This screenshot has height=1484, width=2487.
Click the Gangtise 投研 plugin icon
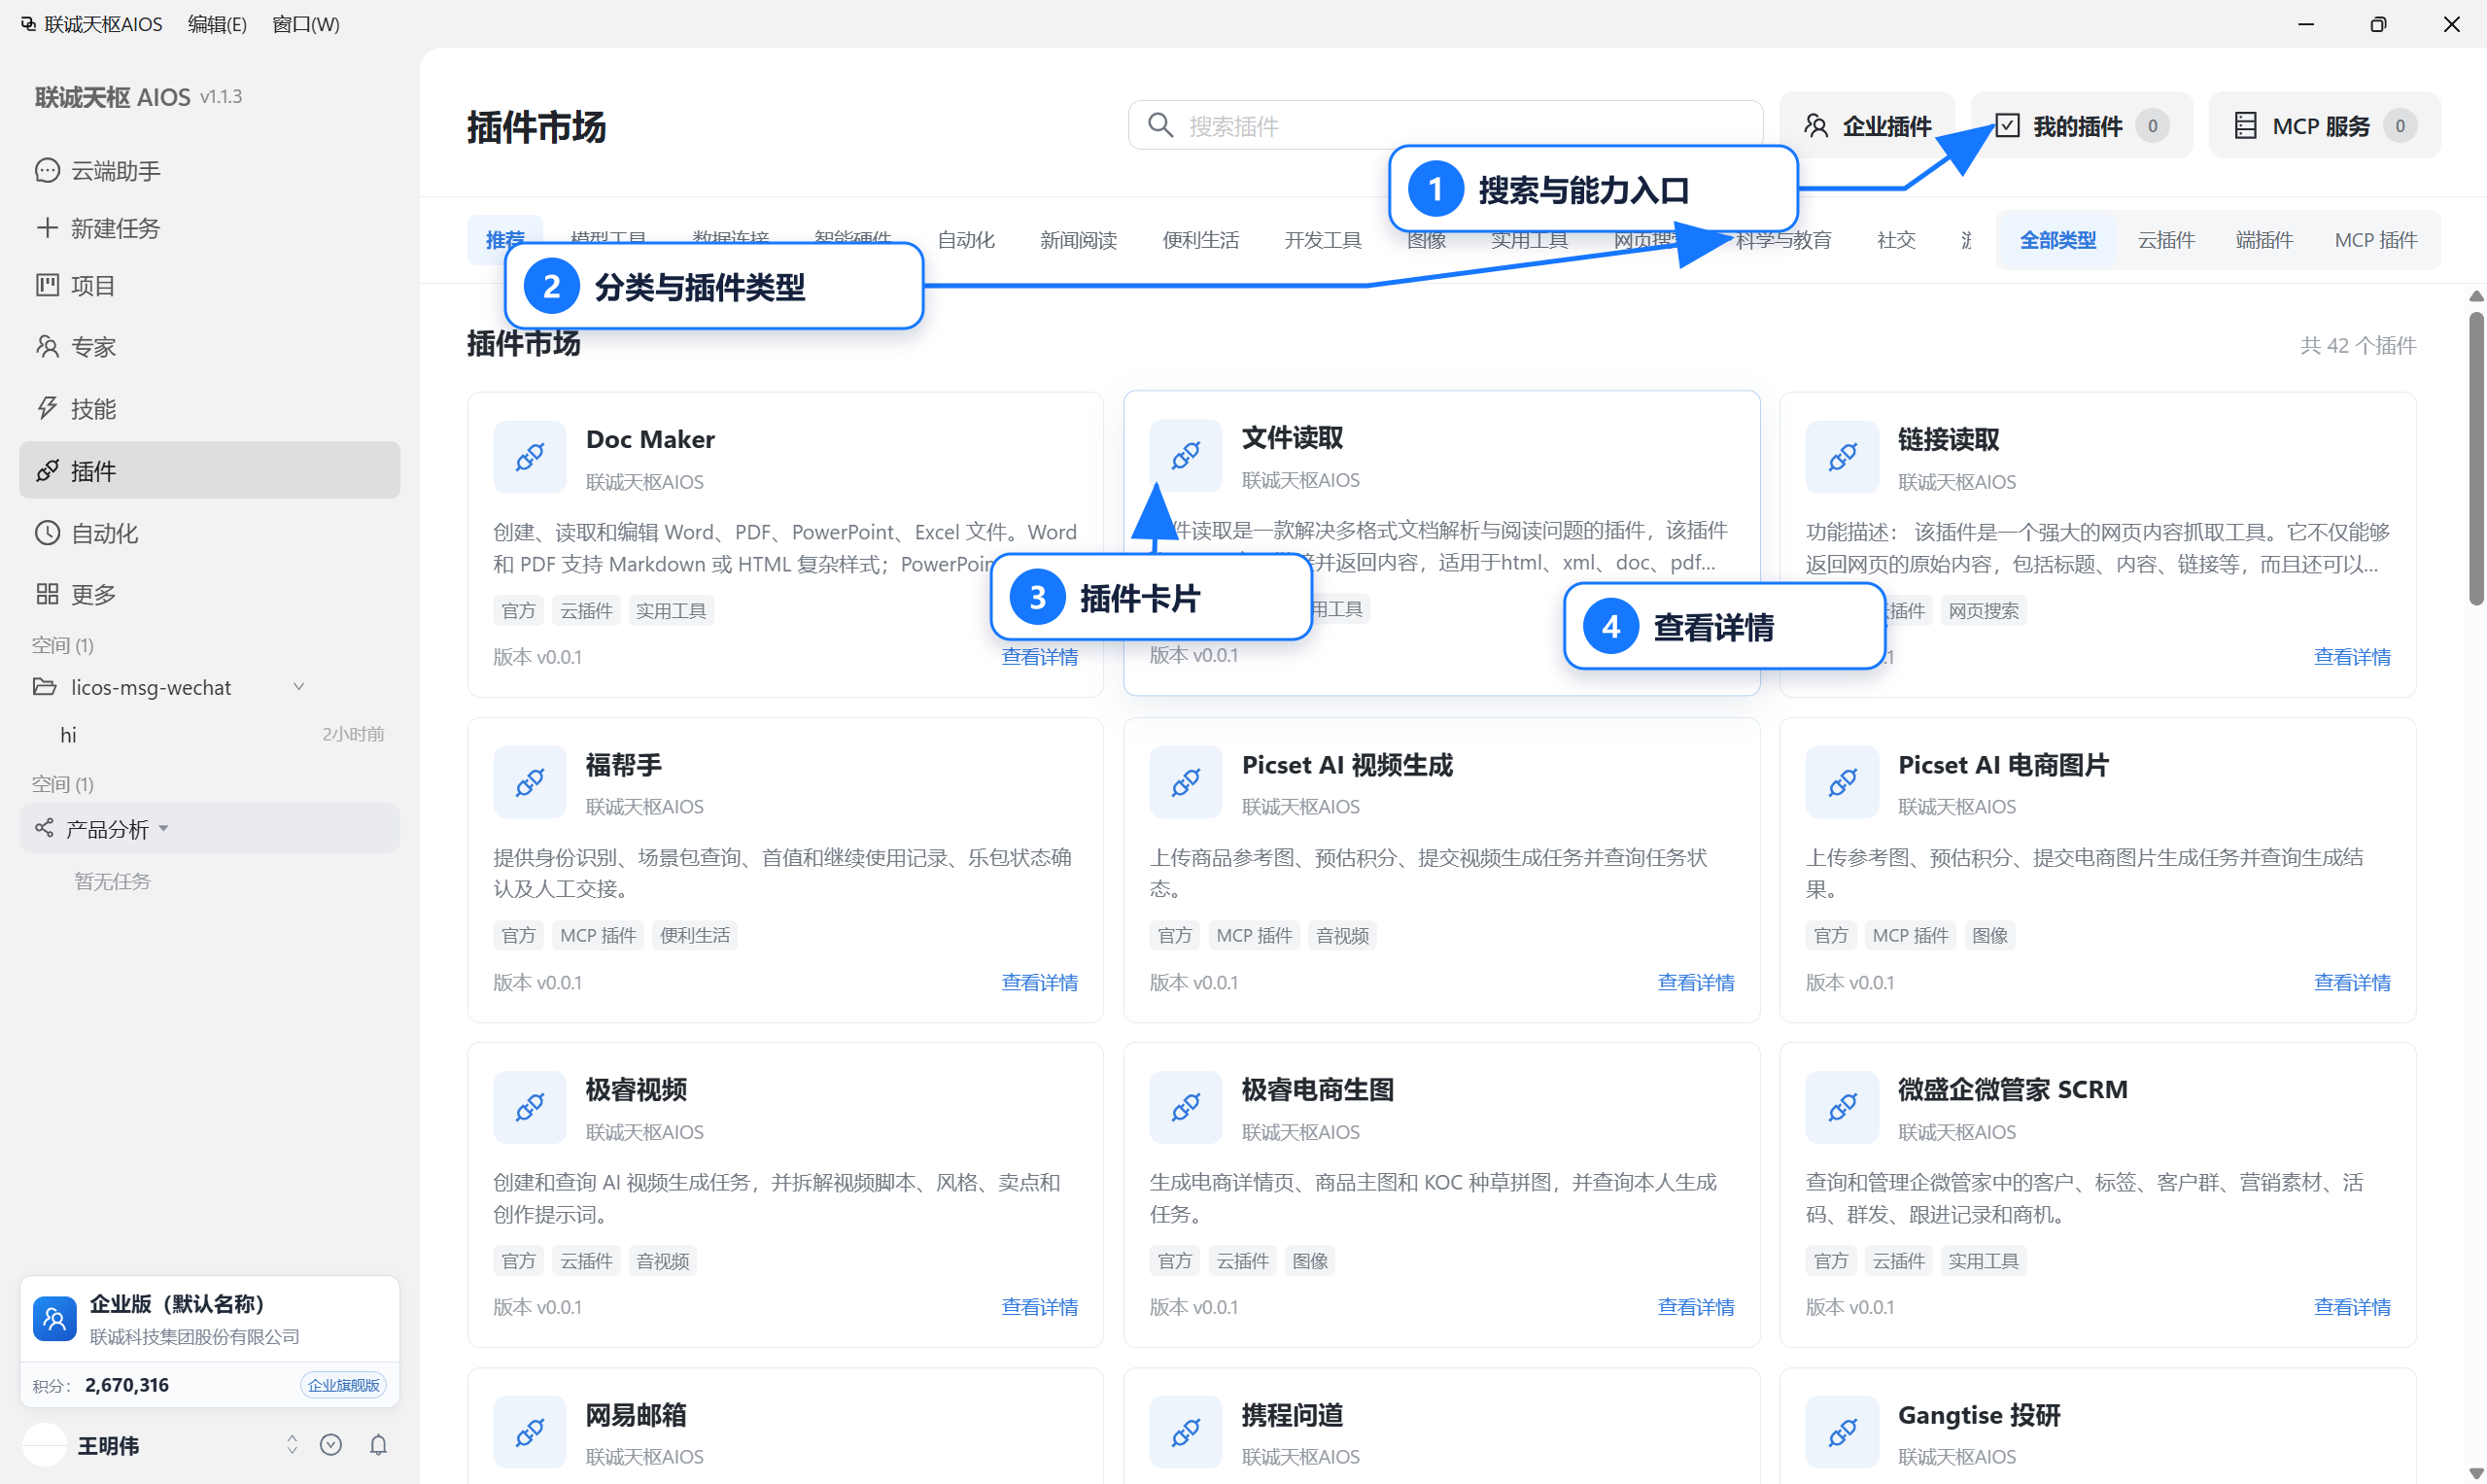click(x=1842, y=1432)
